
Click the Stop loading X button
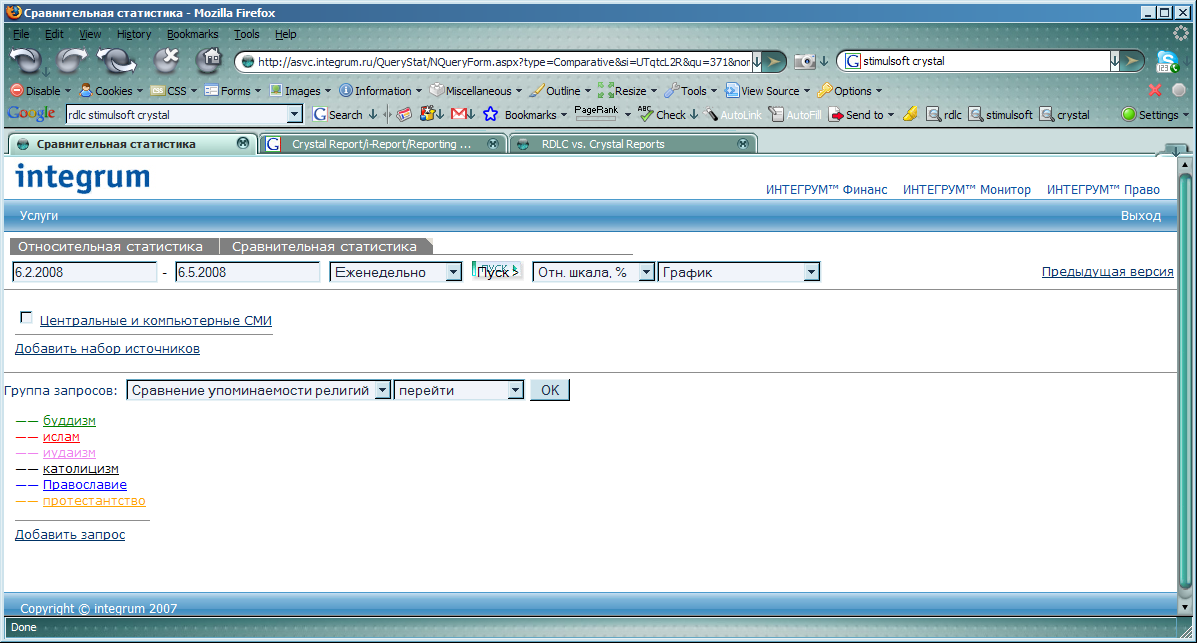(x=166, y=60)
